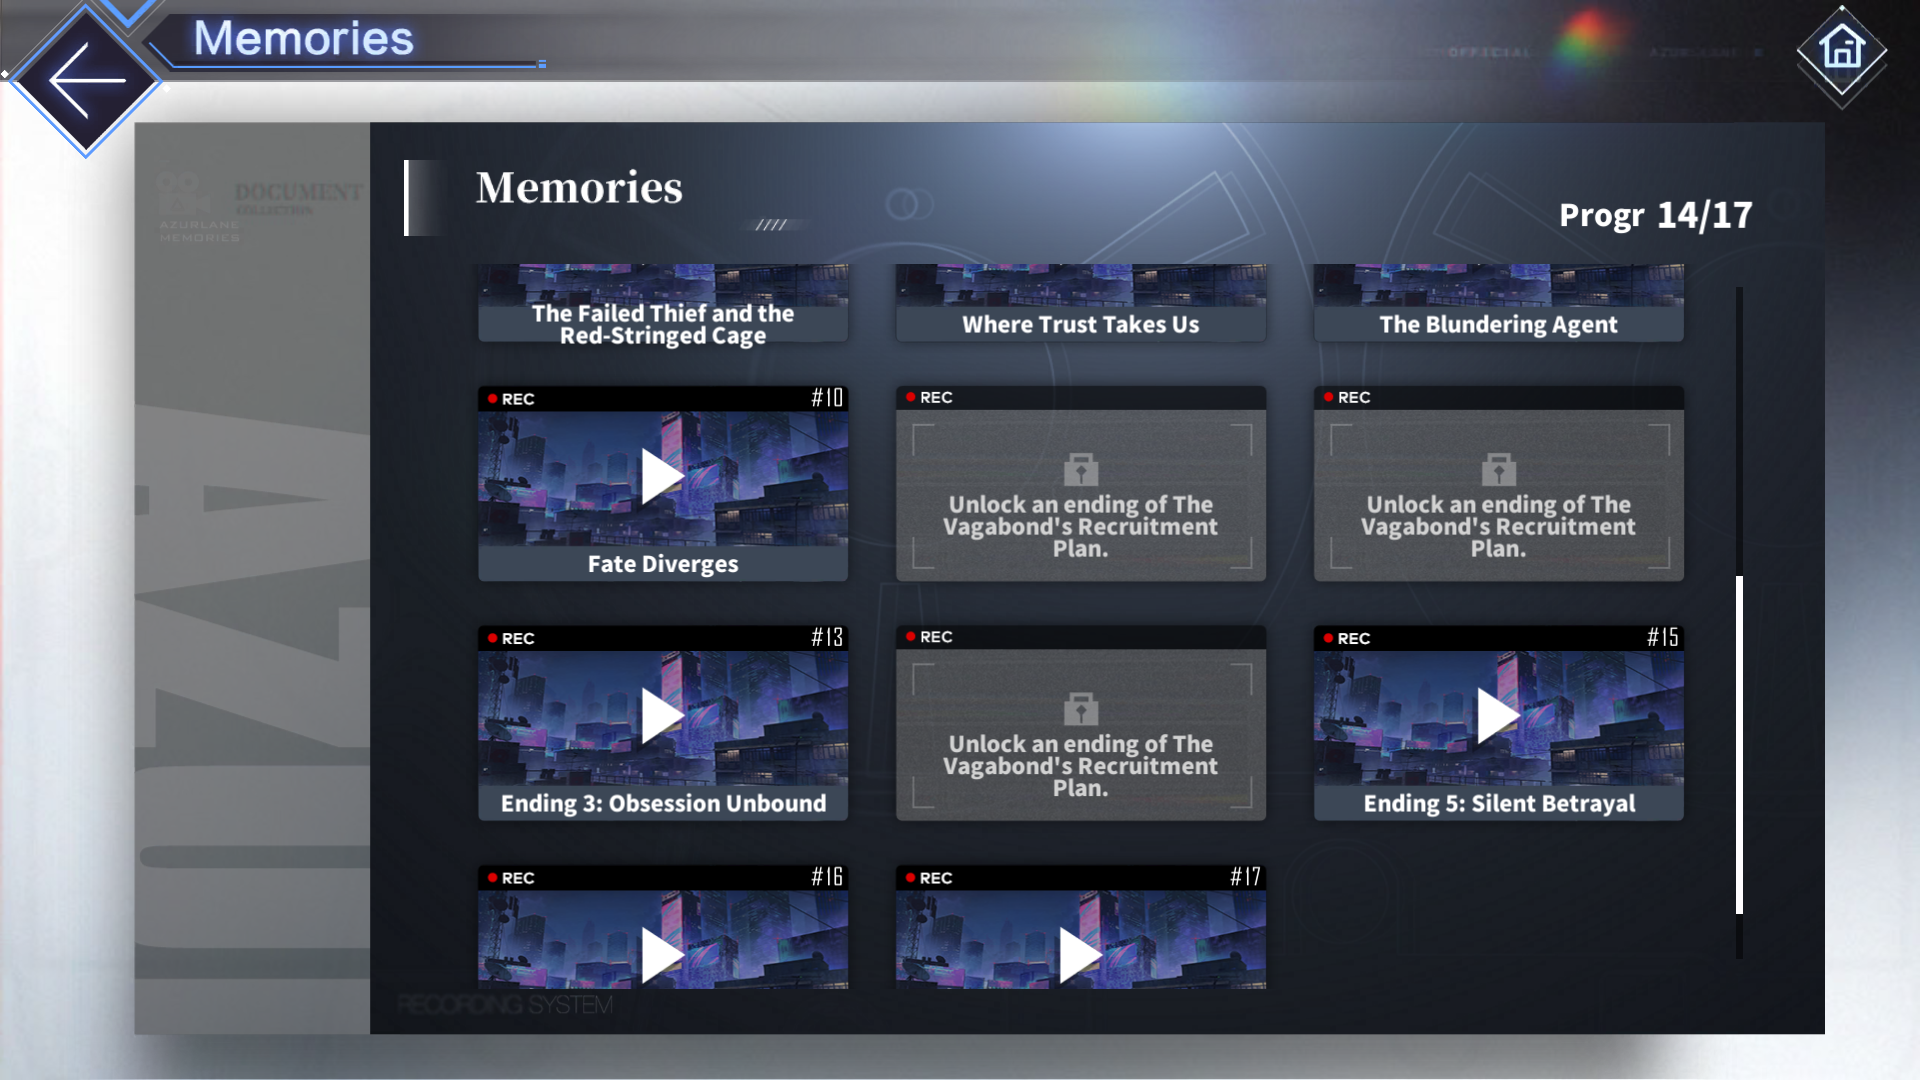This screenshot has width=1920, height=1080.
Task: Play the Fate Diverges memory
Action: click(662, 477)
